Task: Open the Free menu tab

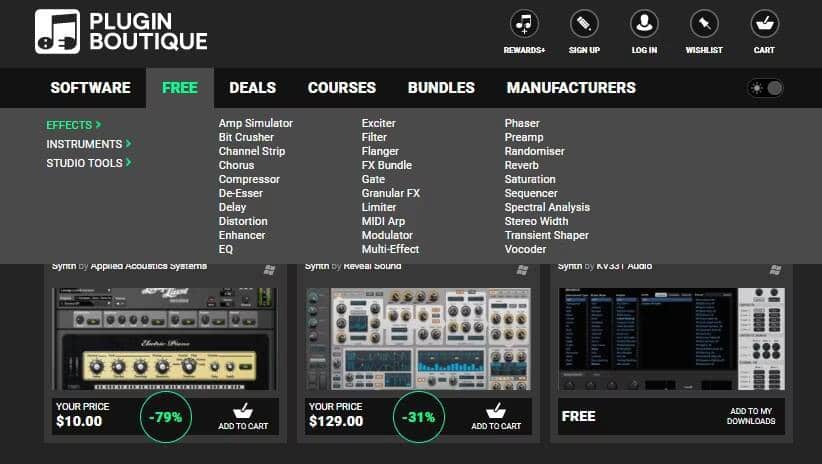Action: (180, 88)
